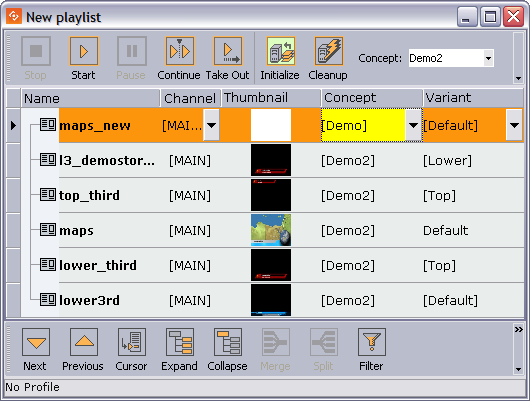This screenshot has height=401, width=530.
Task: Sort by the Name column header
Action: pyautogui.click(x=90, y=98)
